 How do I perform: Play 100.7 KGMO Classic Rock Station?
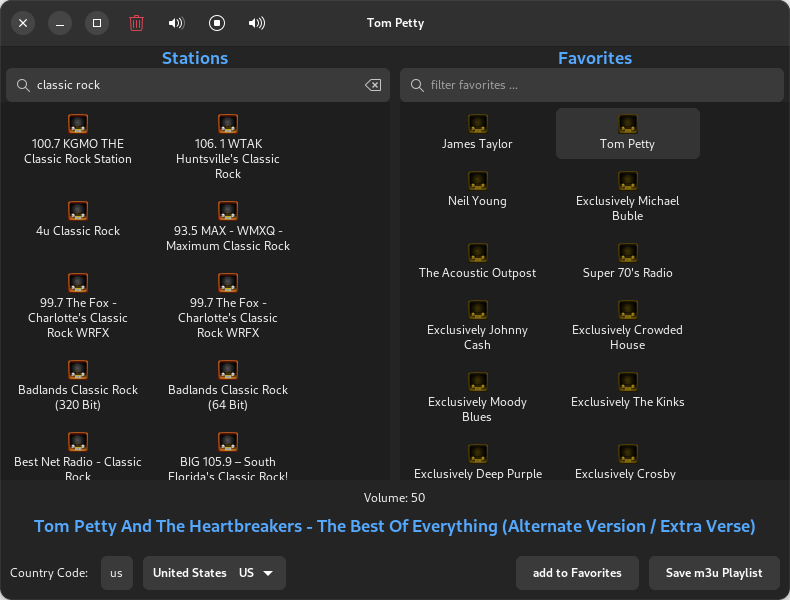[78, 140]
